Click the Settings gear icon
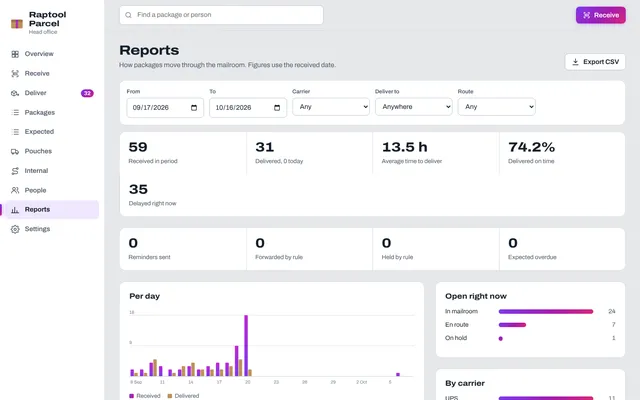 pyautogui.click(x=15, y=229)
